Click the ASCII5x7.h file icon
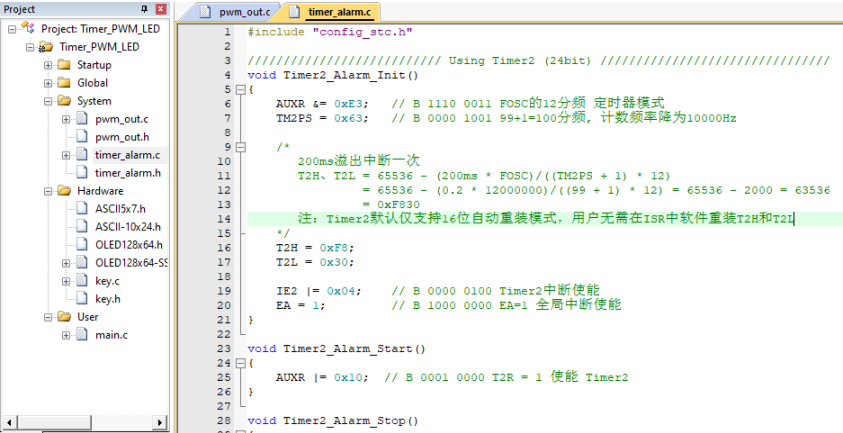This screenshot has height=433, width=843. (82, 209)
